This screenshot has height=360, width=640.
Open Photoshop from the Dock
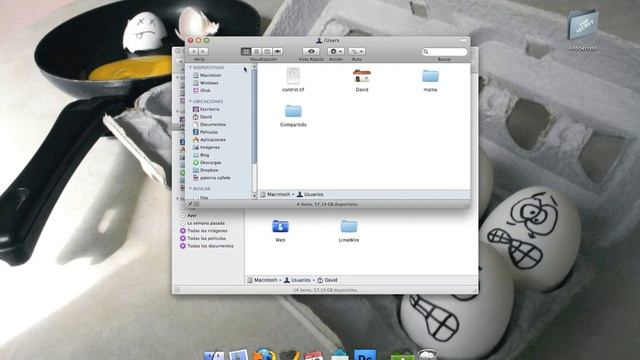click(364, 354)
